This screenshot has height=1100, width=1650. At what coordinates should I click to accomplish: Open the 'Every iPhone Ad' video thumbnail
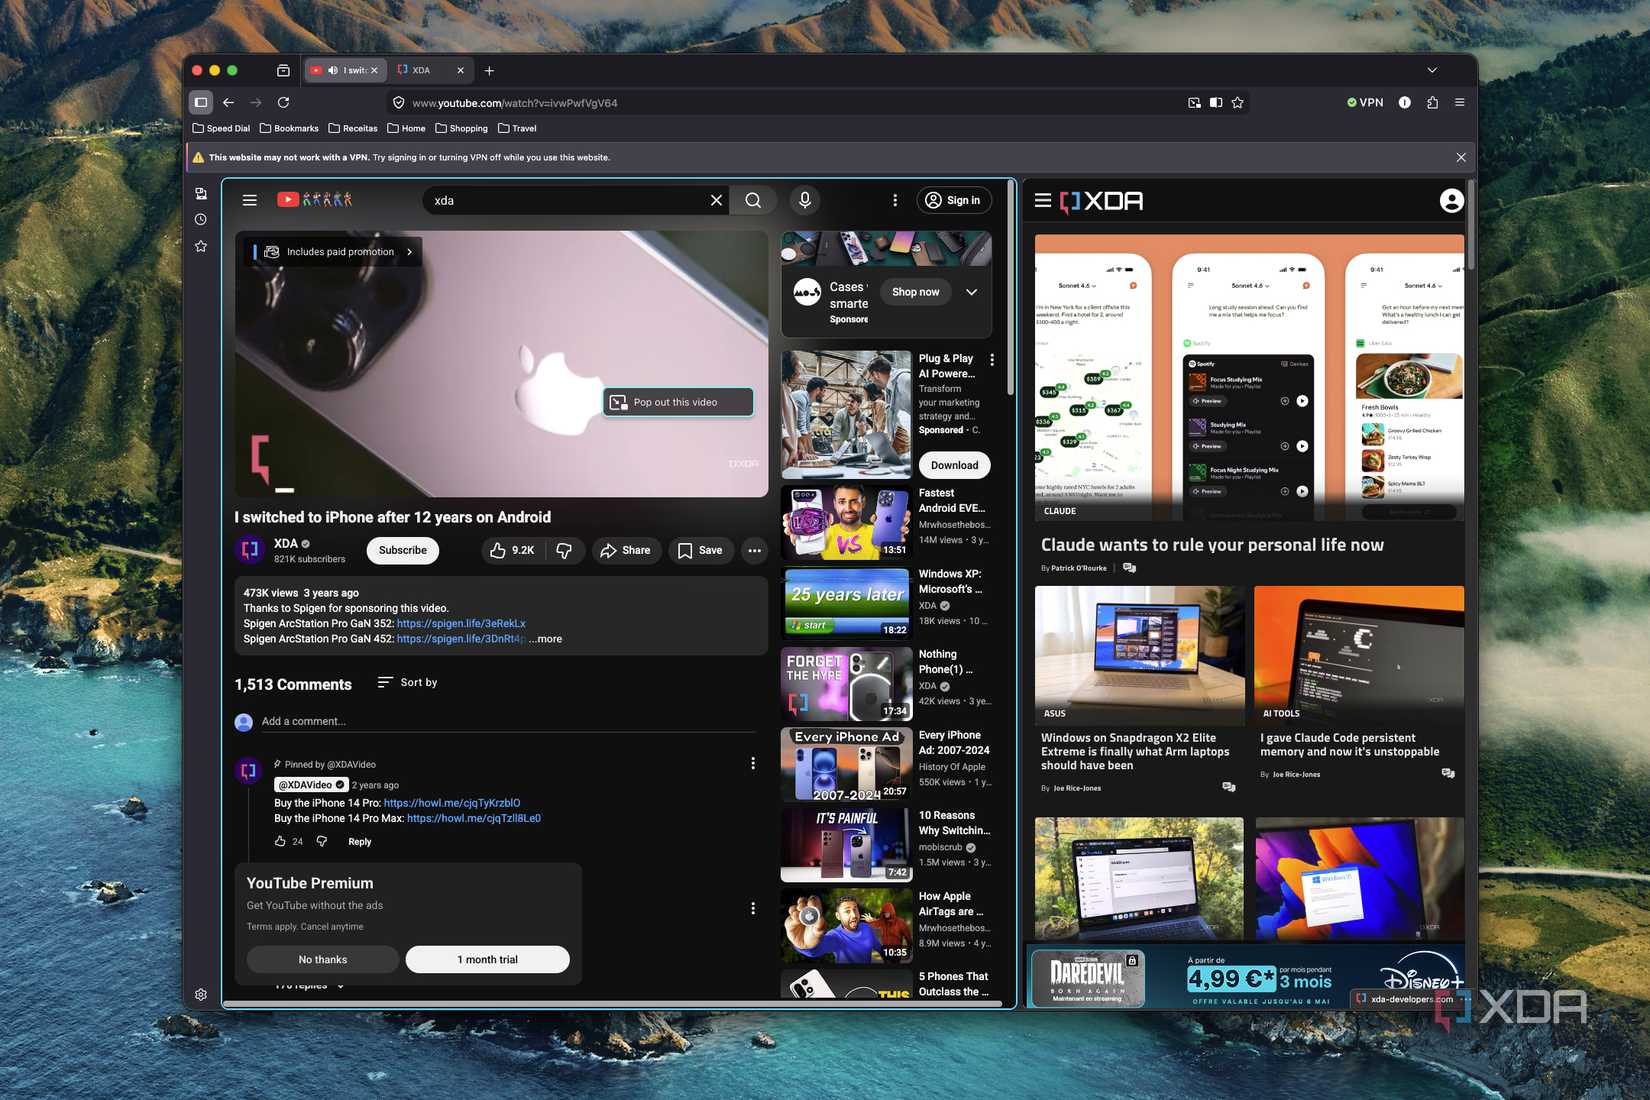pyautogui.click(x=846, y=764)
